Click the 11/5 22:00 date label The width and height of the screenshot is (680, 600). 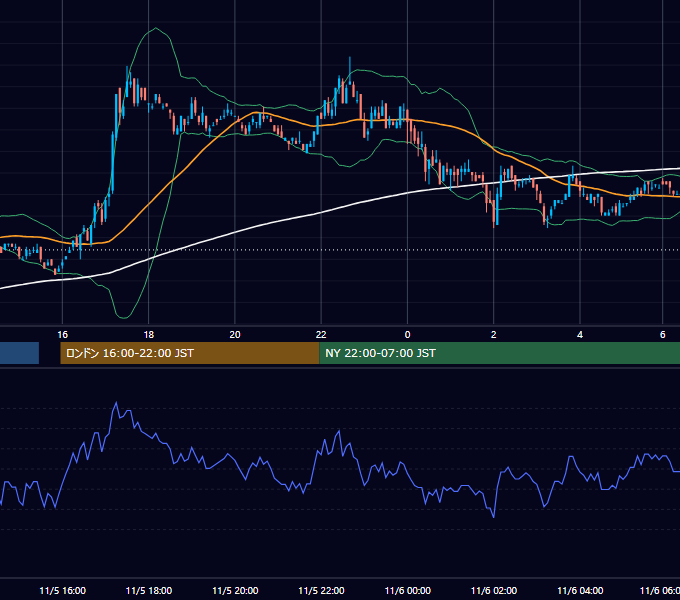[x=321, y=590]
